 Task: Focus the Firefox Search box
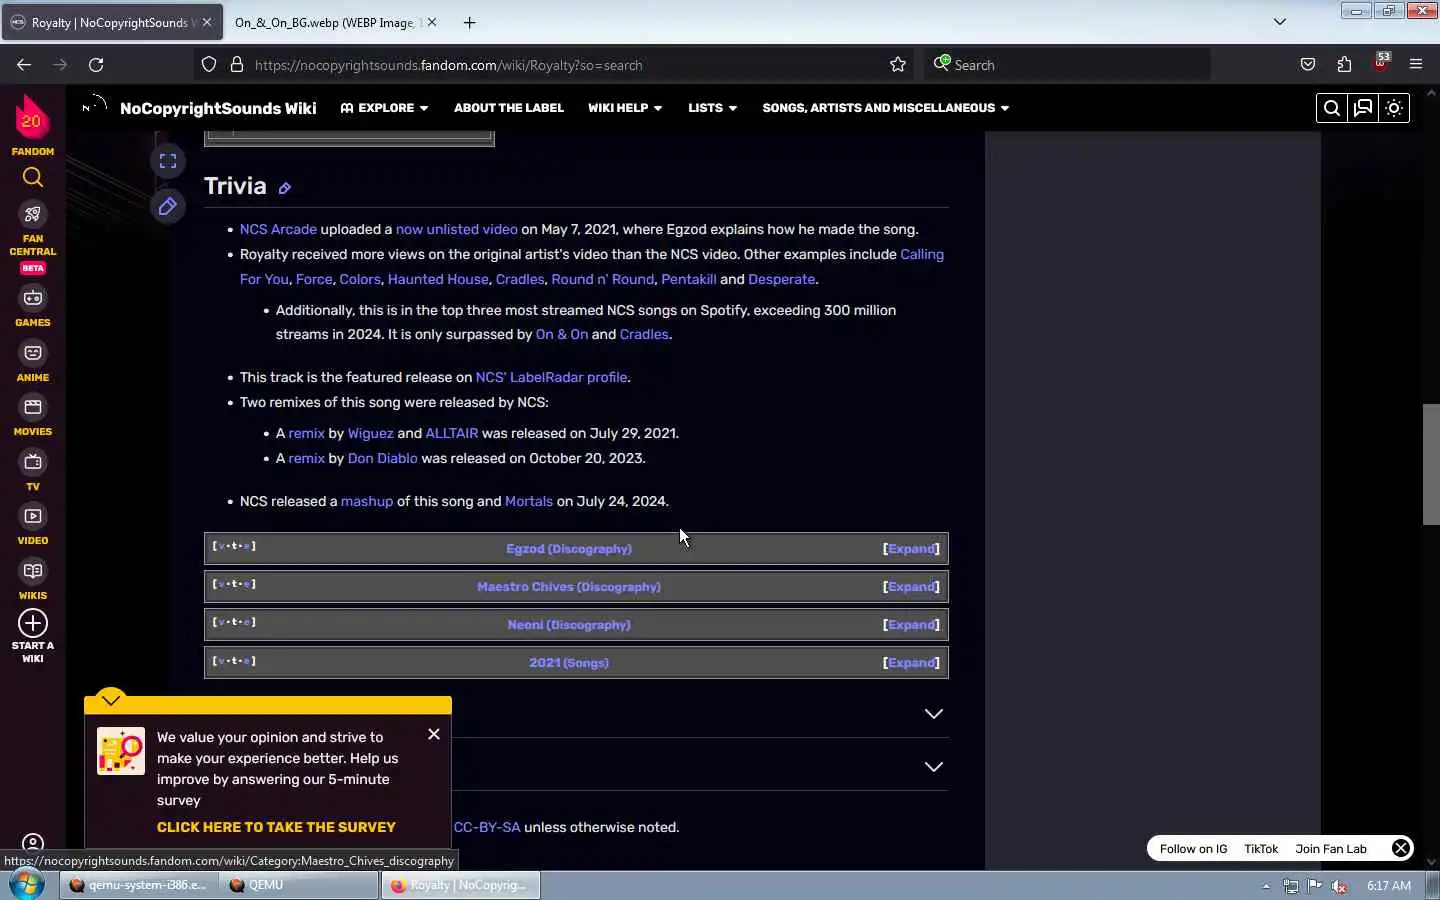1068,65
